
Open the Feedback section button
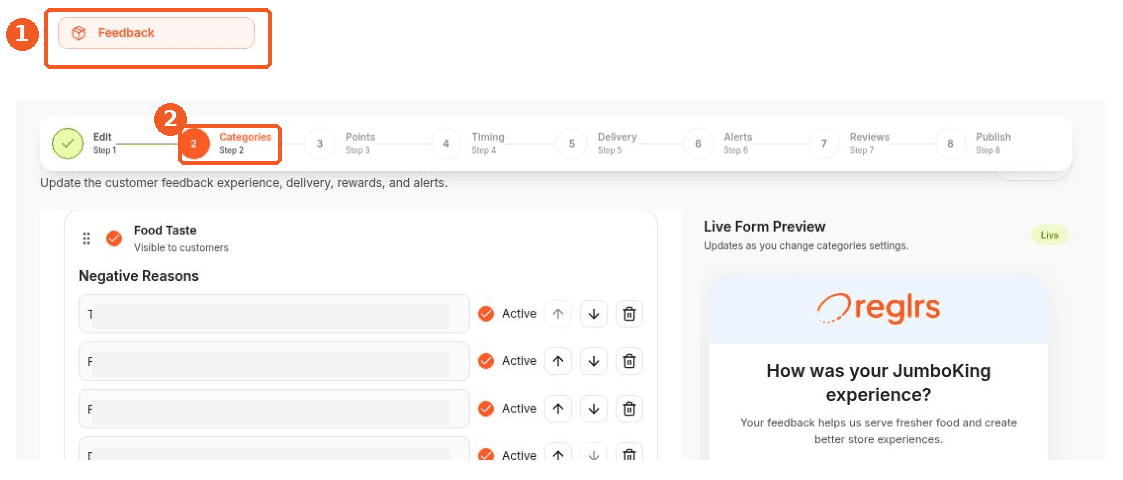(156, 33)
